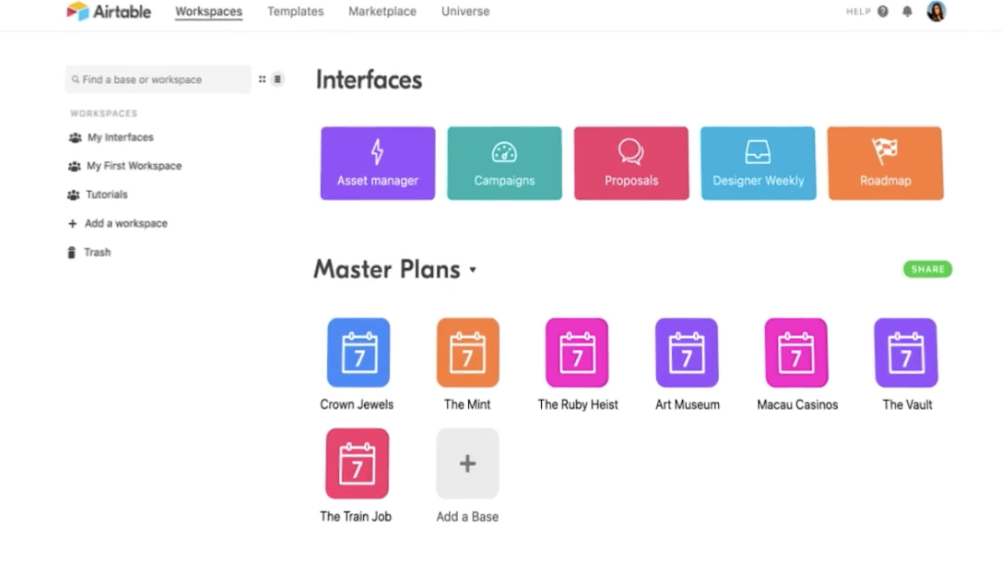Open the Marketplace tab

click(x=382, y=12)
